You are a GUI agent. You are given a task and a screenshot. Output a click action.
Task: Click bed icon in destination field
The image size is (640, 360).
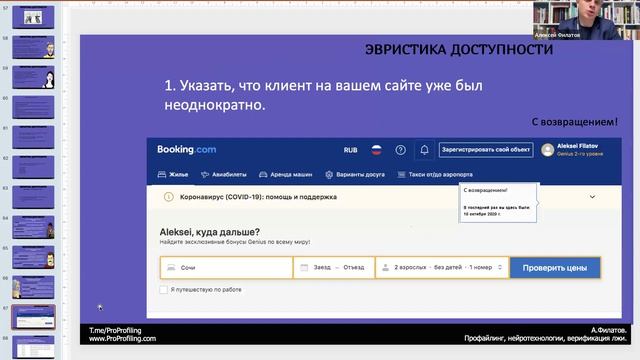171,268
